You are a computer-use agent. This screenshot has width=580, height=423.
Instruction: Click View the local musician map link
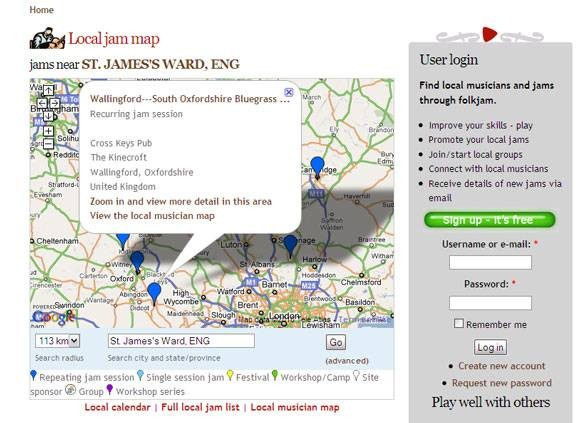152,216
